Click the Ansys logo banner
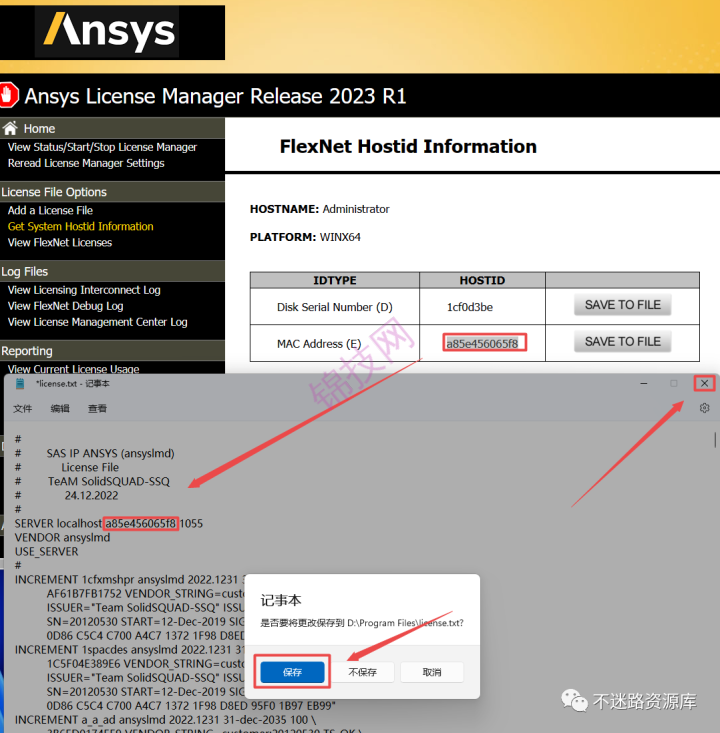The image size is (720, 733). pos(112,32)
